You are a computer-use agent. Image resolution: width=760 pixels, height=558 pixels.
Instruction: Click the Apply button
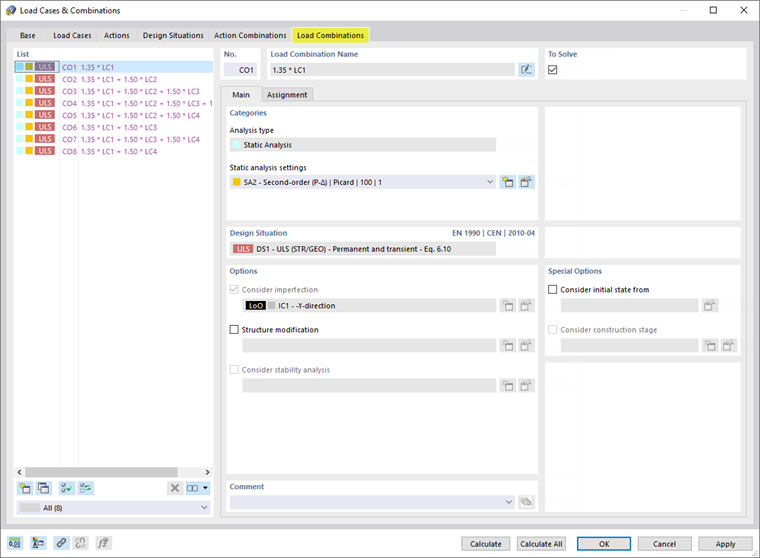(x=725, y=544)
